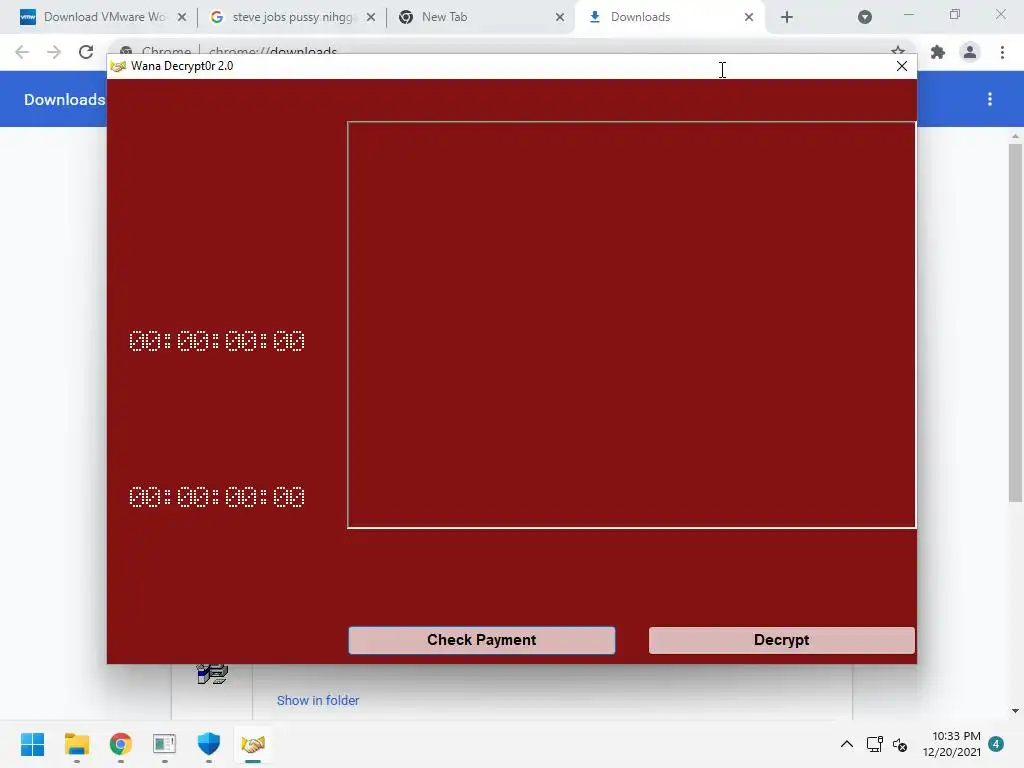Click Chrome's forward navigation arrow

point(54,52)
